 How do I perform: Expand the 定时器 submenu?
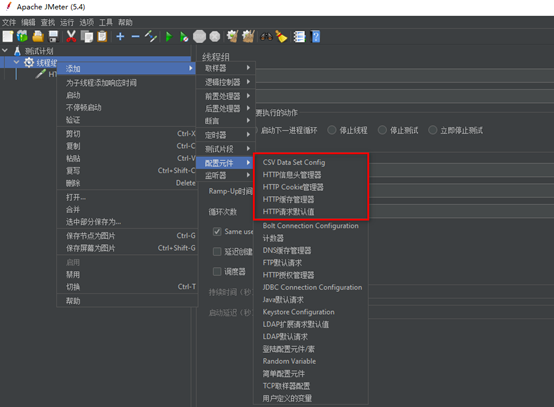tap(225, 135)
